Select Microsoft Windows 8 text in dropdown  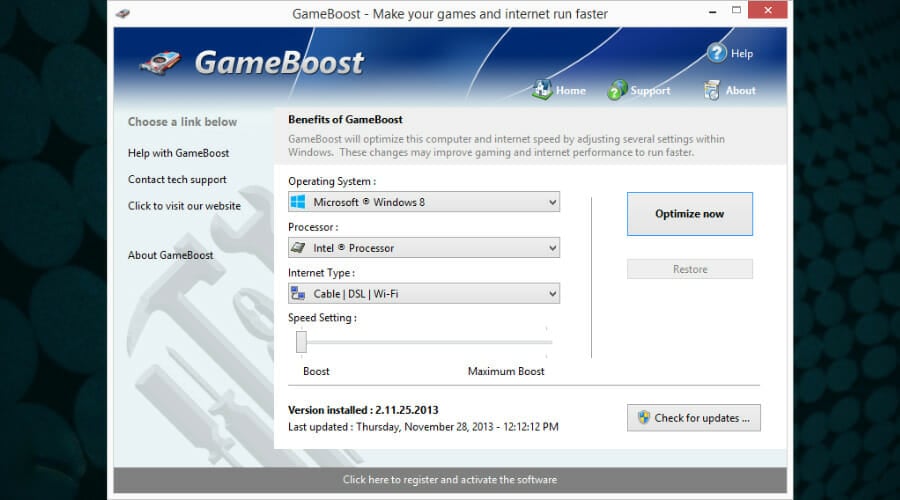(x=369, y=202)
